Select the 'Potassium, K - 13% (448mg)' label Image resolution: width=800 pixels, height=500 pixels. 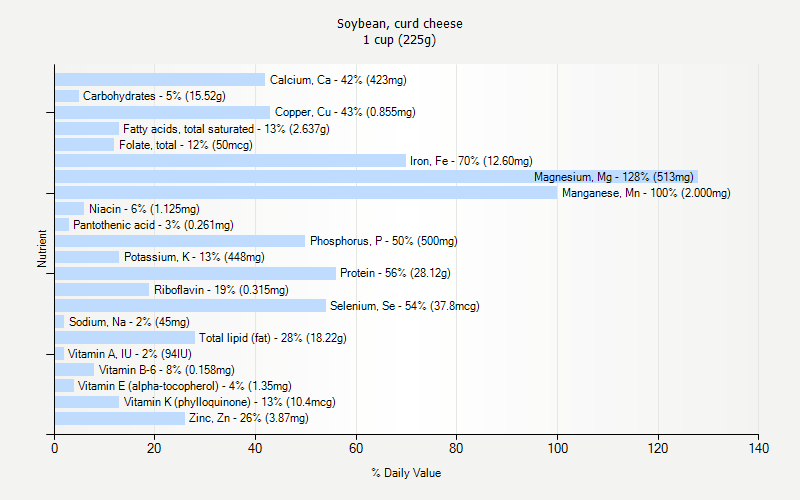pyautogui.click(x=194, y=257)
